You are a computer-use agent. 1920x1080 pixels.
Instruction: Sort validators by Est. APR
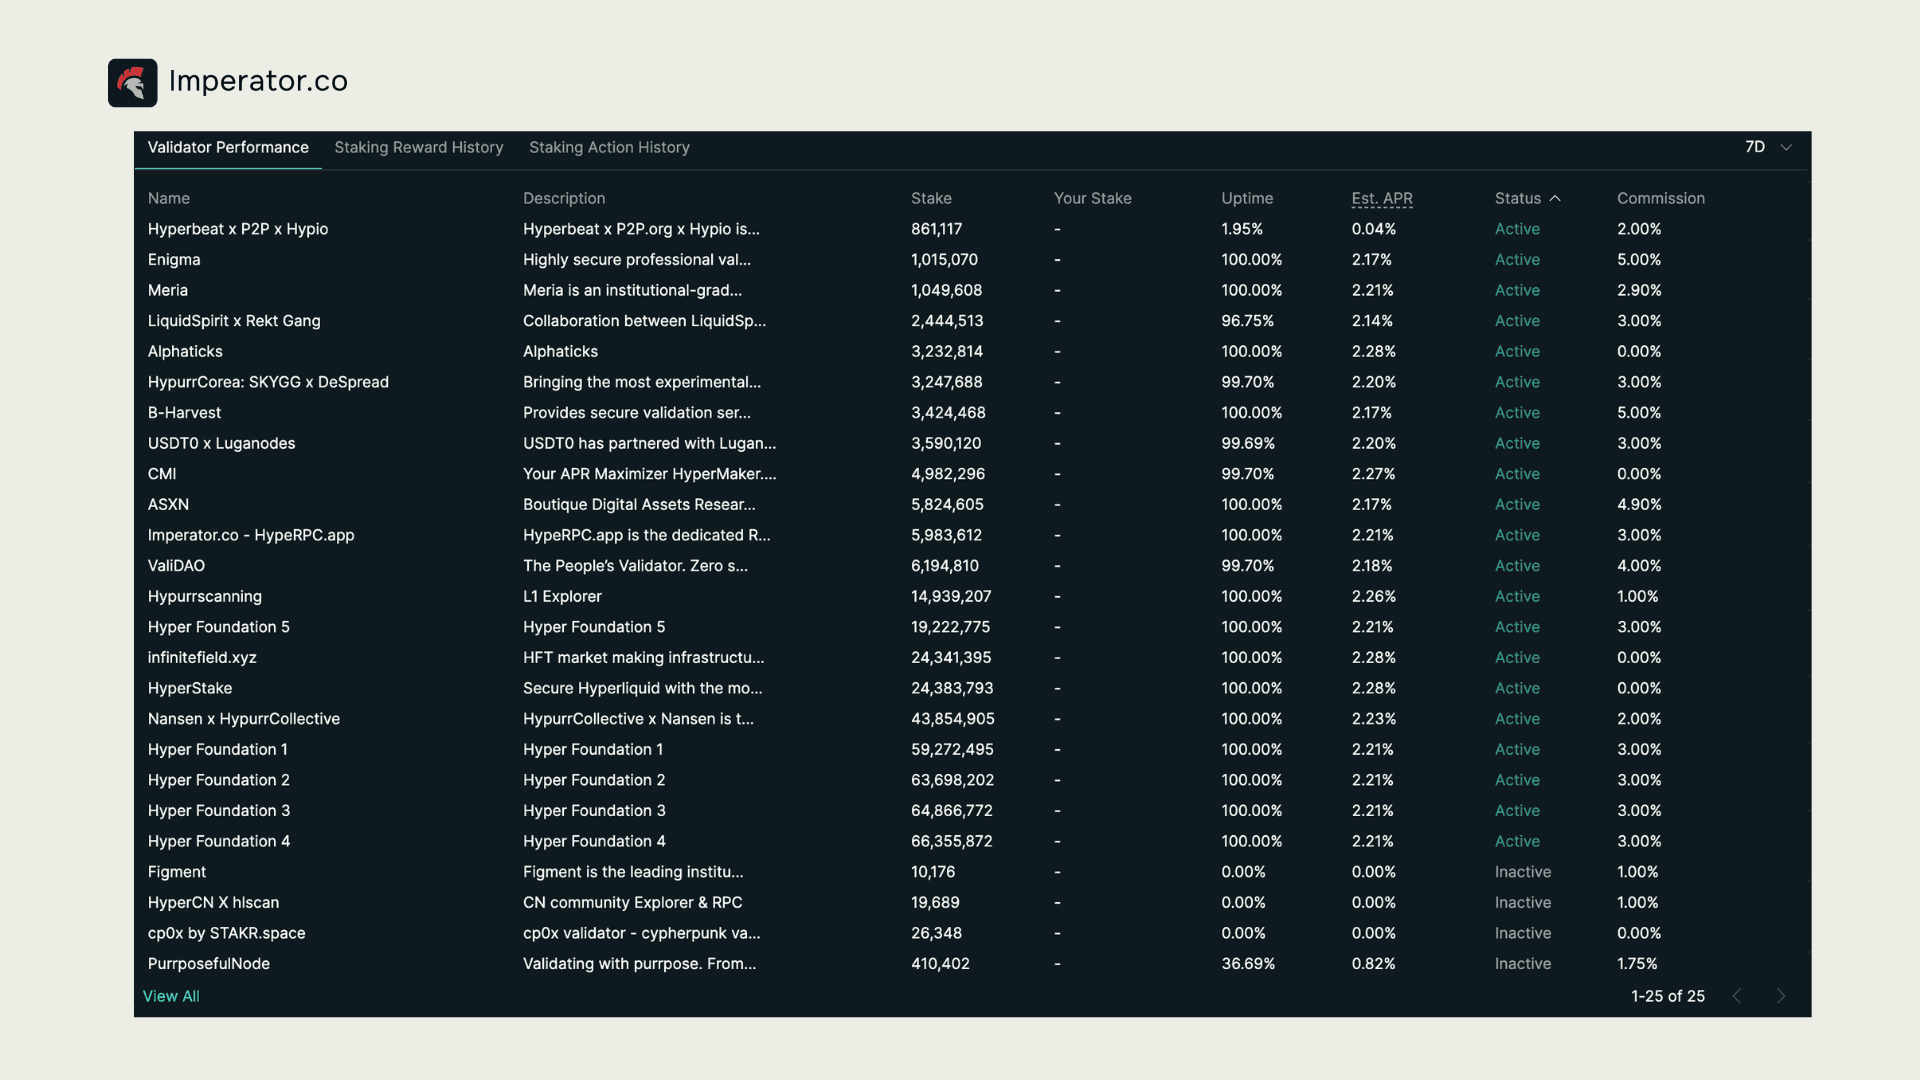(1382, 198)
